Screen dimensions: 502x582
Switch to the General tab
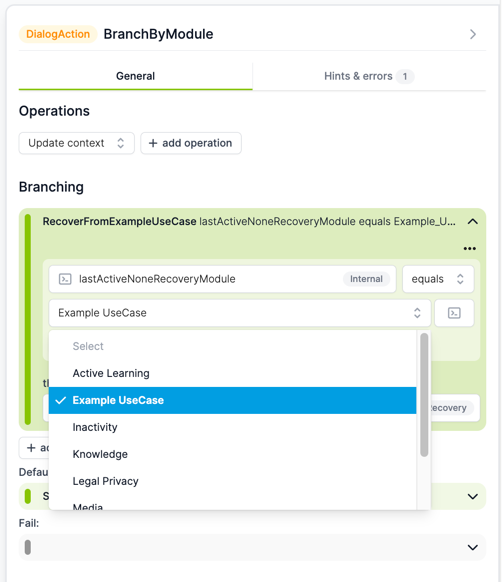136,76
